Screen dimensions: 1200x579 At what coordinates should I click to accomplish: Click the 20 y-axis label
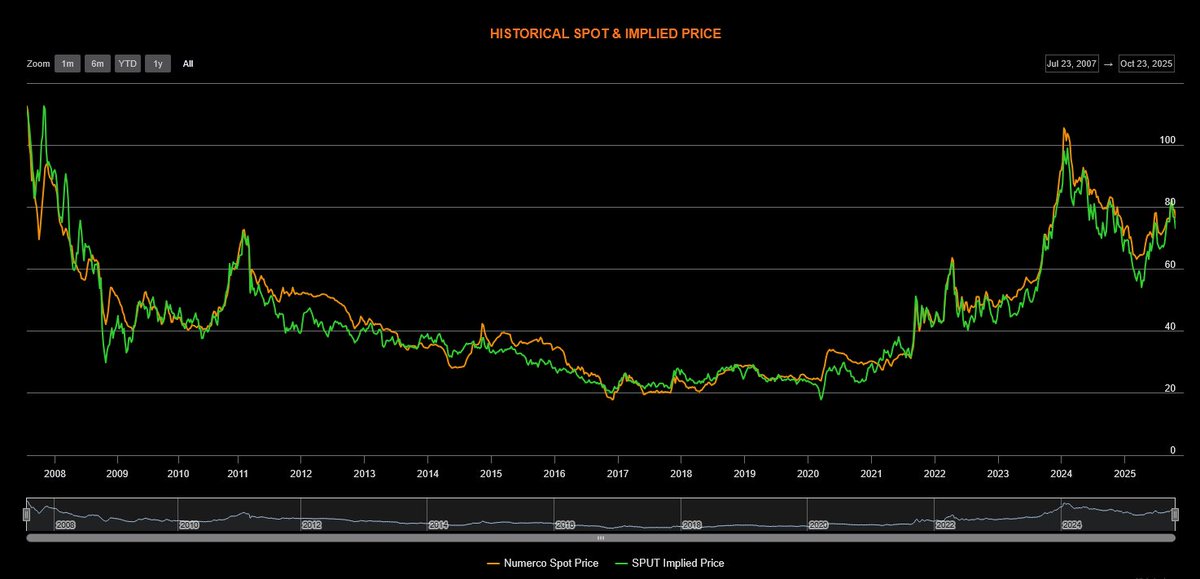point(1170,388)
